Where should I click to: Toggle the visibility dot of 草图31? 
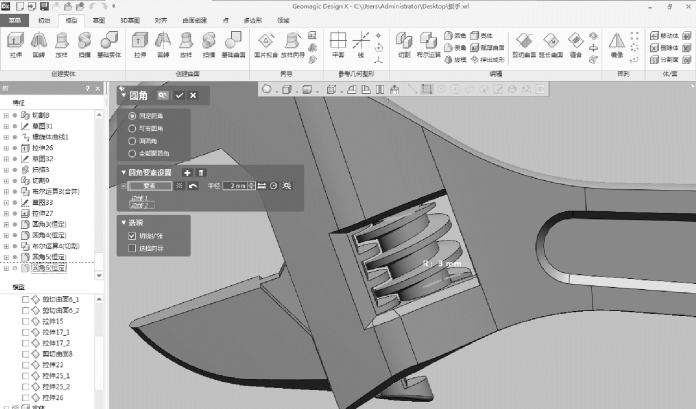pos(15,126)
